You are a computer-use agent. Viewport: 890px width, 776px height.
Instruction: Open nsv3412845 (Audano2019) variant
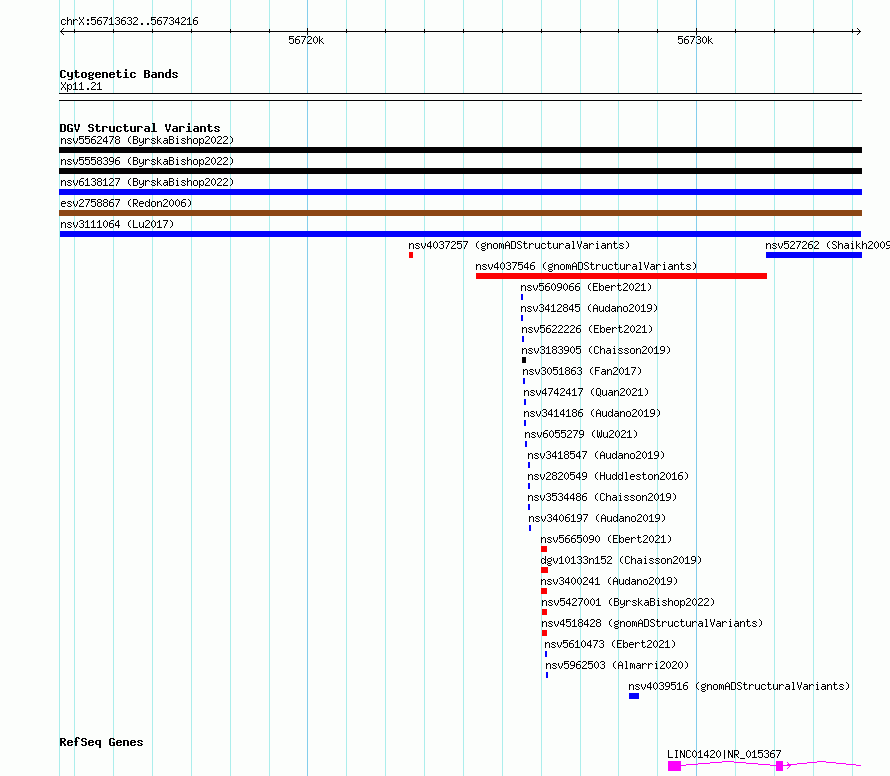click(x=589, y=308)
